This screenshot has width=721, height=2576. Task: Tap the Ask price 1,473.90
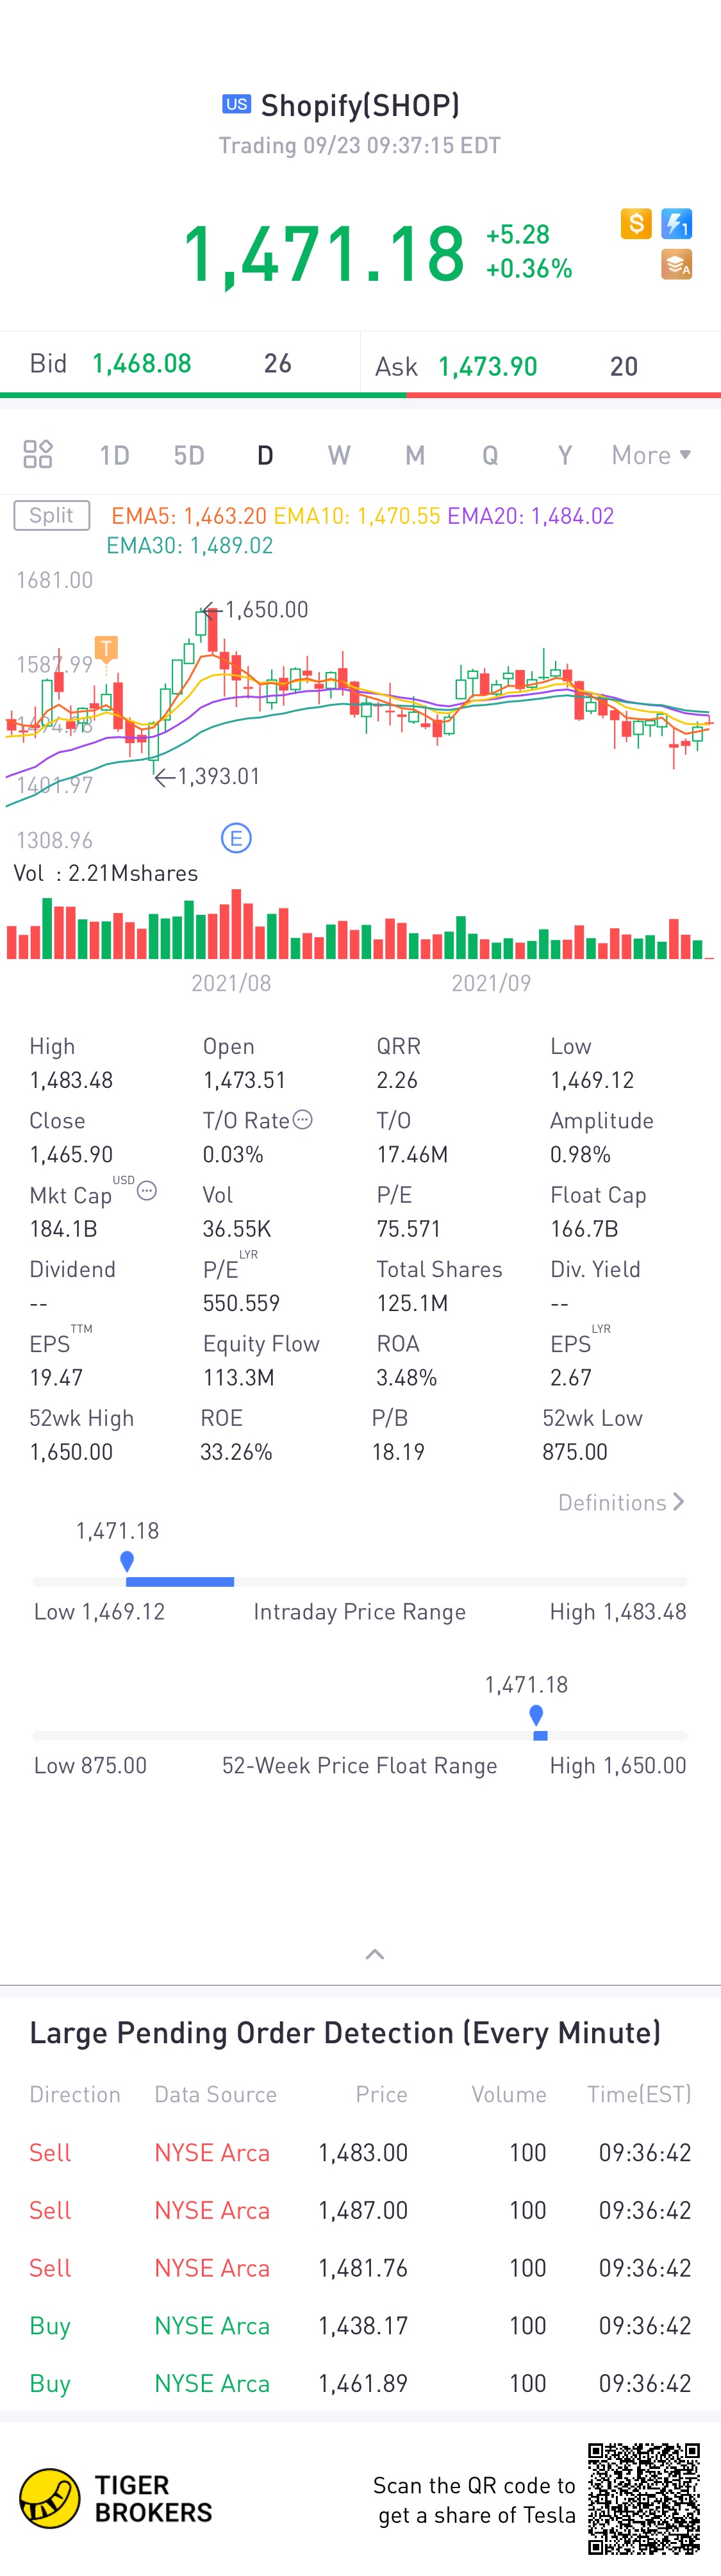[x=488, y=366]
